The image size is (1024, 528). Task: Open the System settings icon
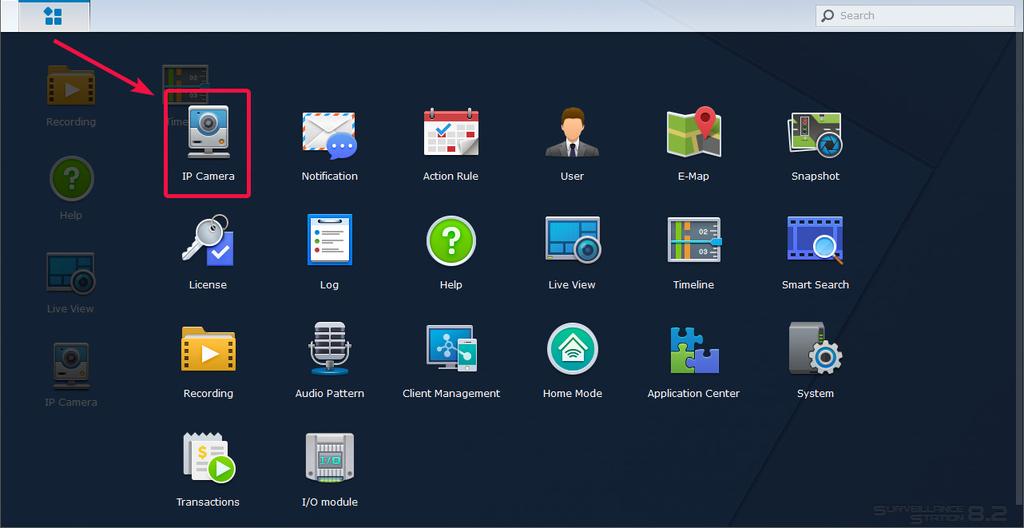click(816, 348)
